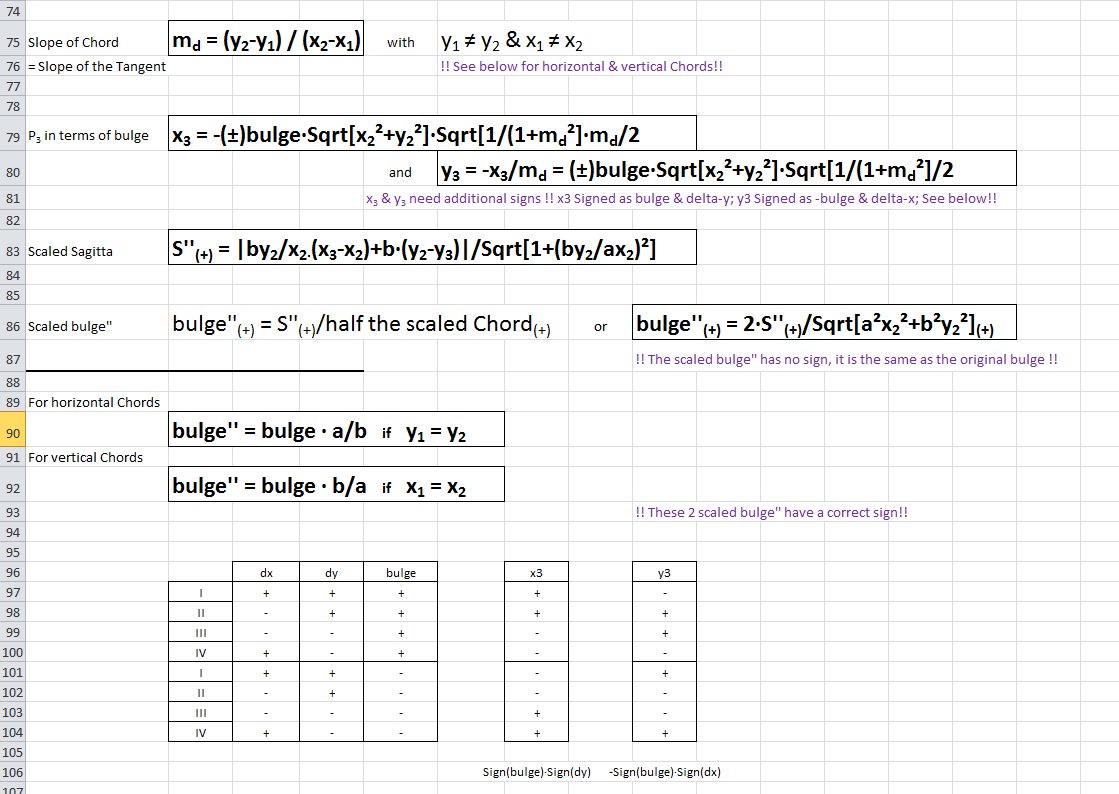Click the row 90 header
1119x794 pixels.
click(12, 432)
